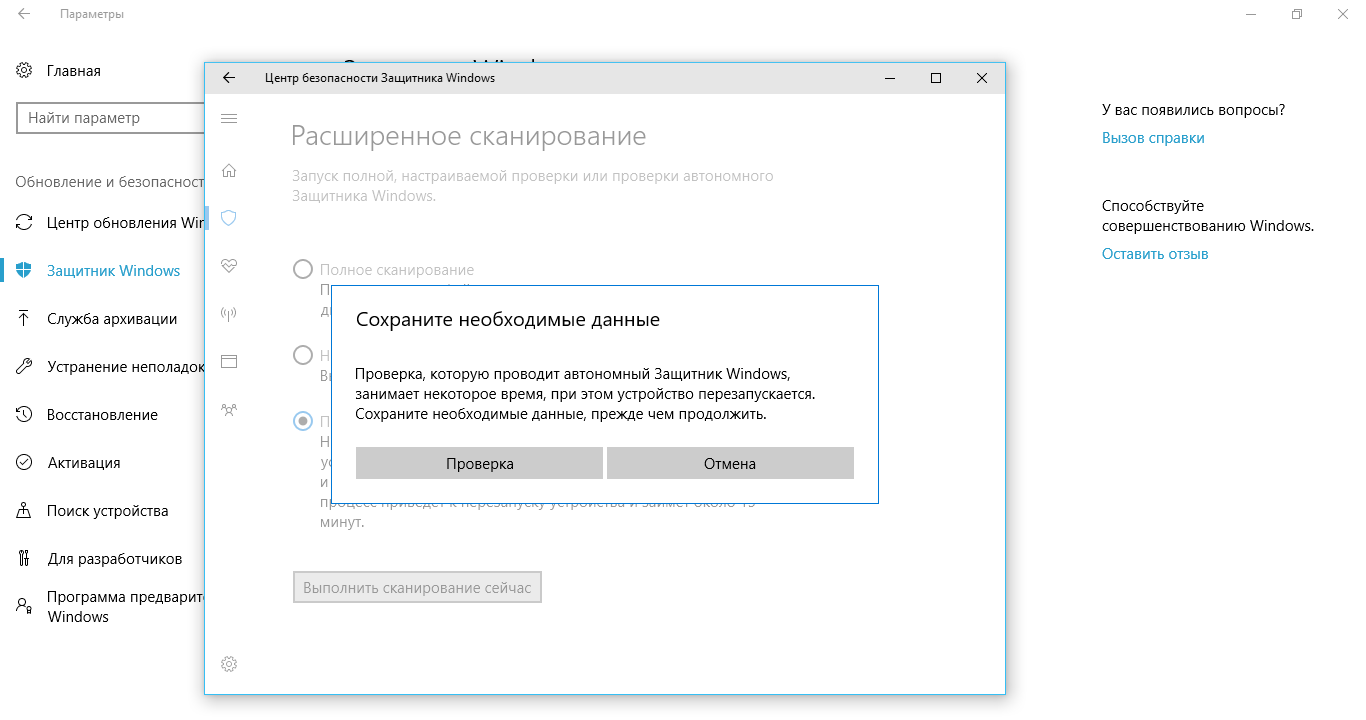Close the Defender Security Center window
1366x720 pixels.
click(982, 78)
